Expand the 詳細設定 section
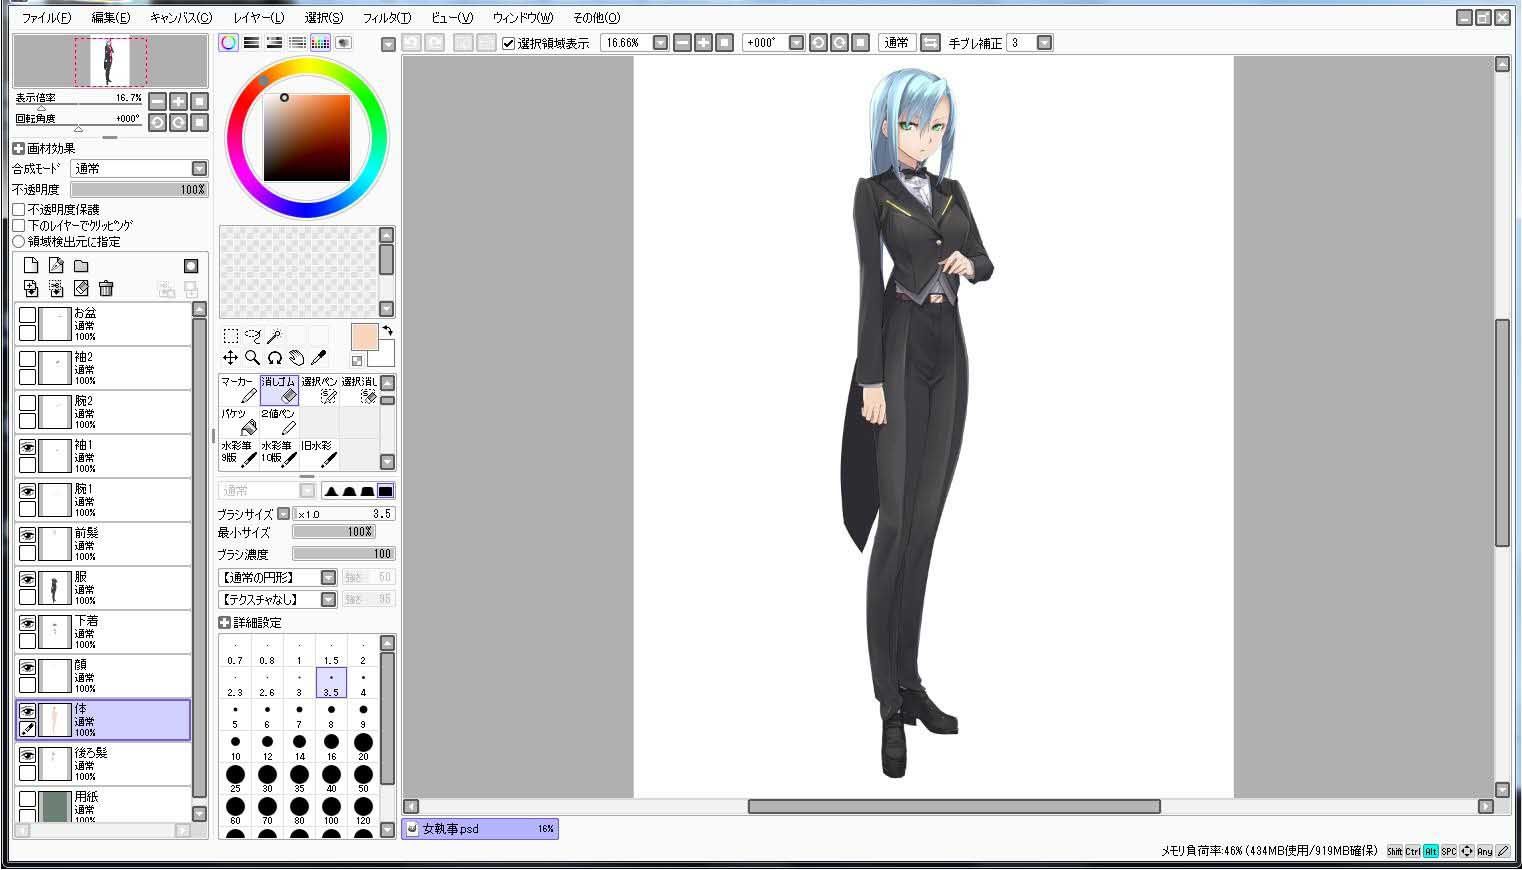The height and width of the screenshot is (870, 1522). click(x=224, y=622)
